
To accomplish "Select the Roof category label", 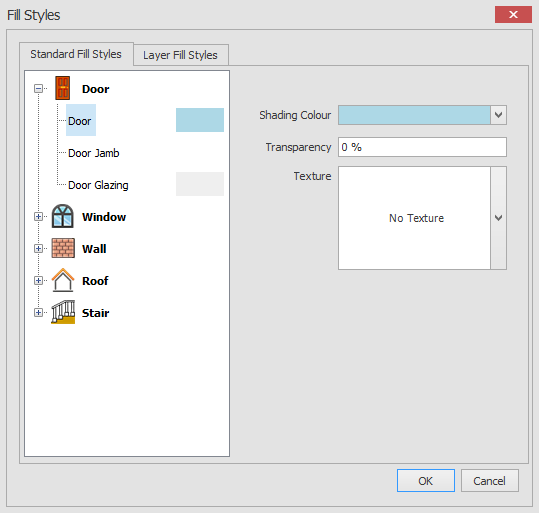I will point(95,281).
